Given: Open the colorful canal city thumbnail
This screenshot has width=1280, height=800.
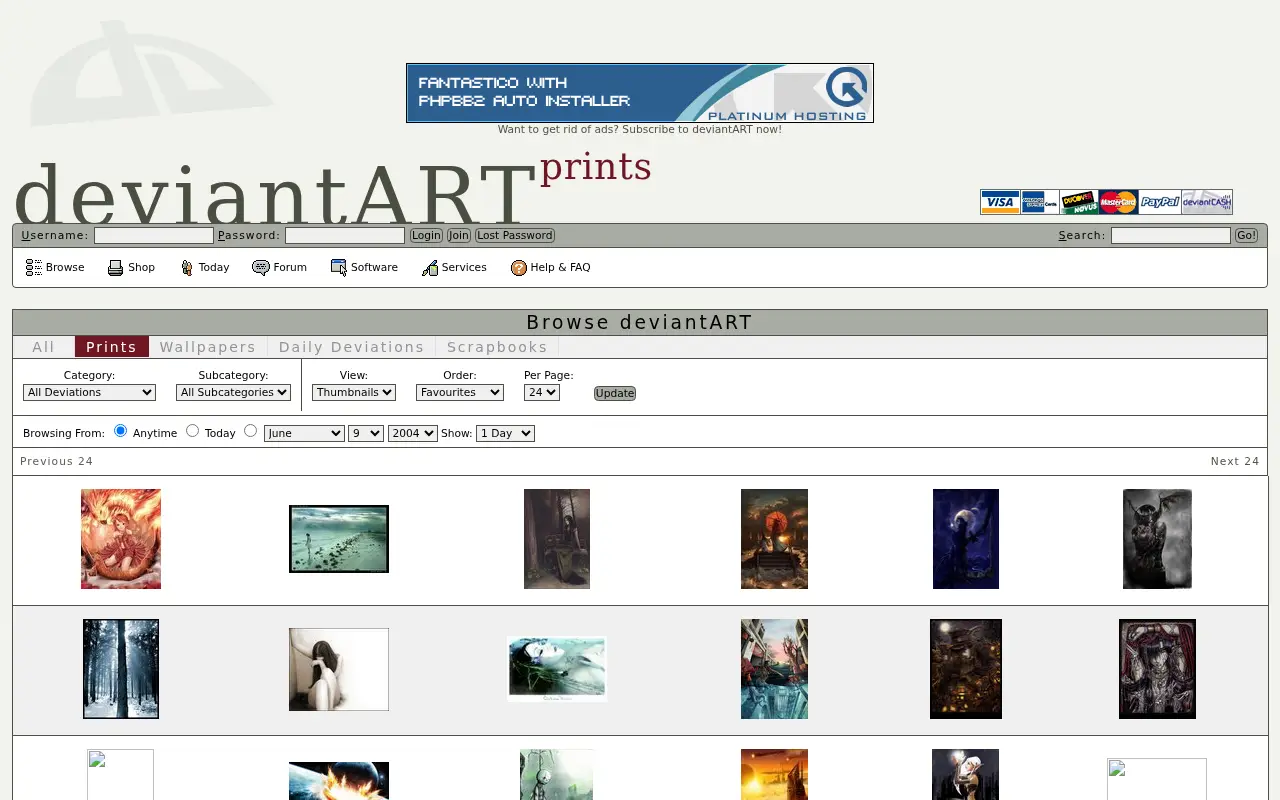Looking at the screenshot, I should 774,669.
